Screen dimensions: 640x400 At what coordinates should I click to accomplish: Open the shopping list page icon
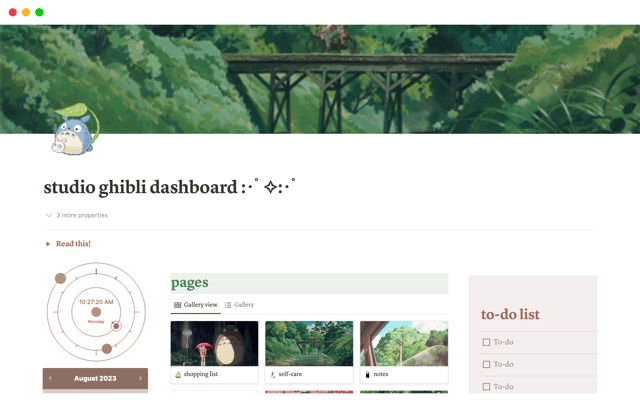178,374
